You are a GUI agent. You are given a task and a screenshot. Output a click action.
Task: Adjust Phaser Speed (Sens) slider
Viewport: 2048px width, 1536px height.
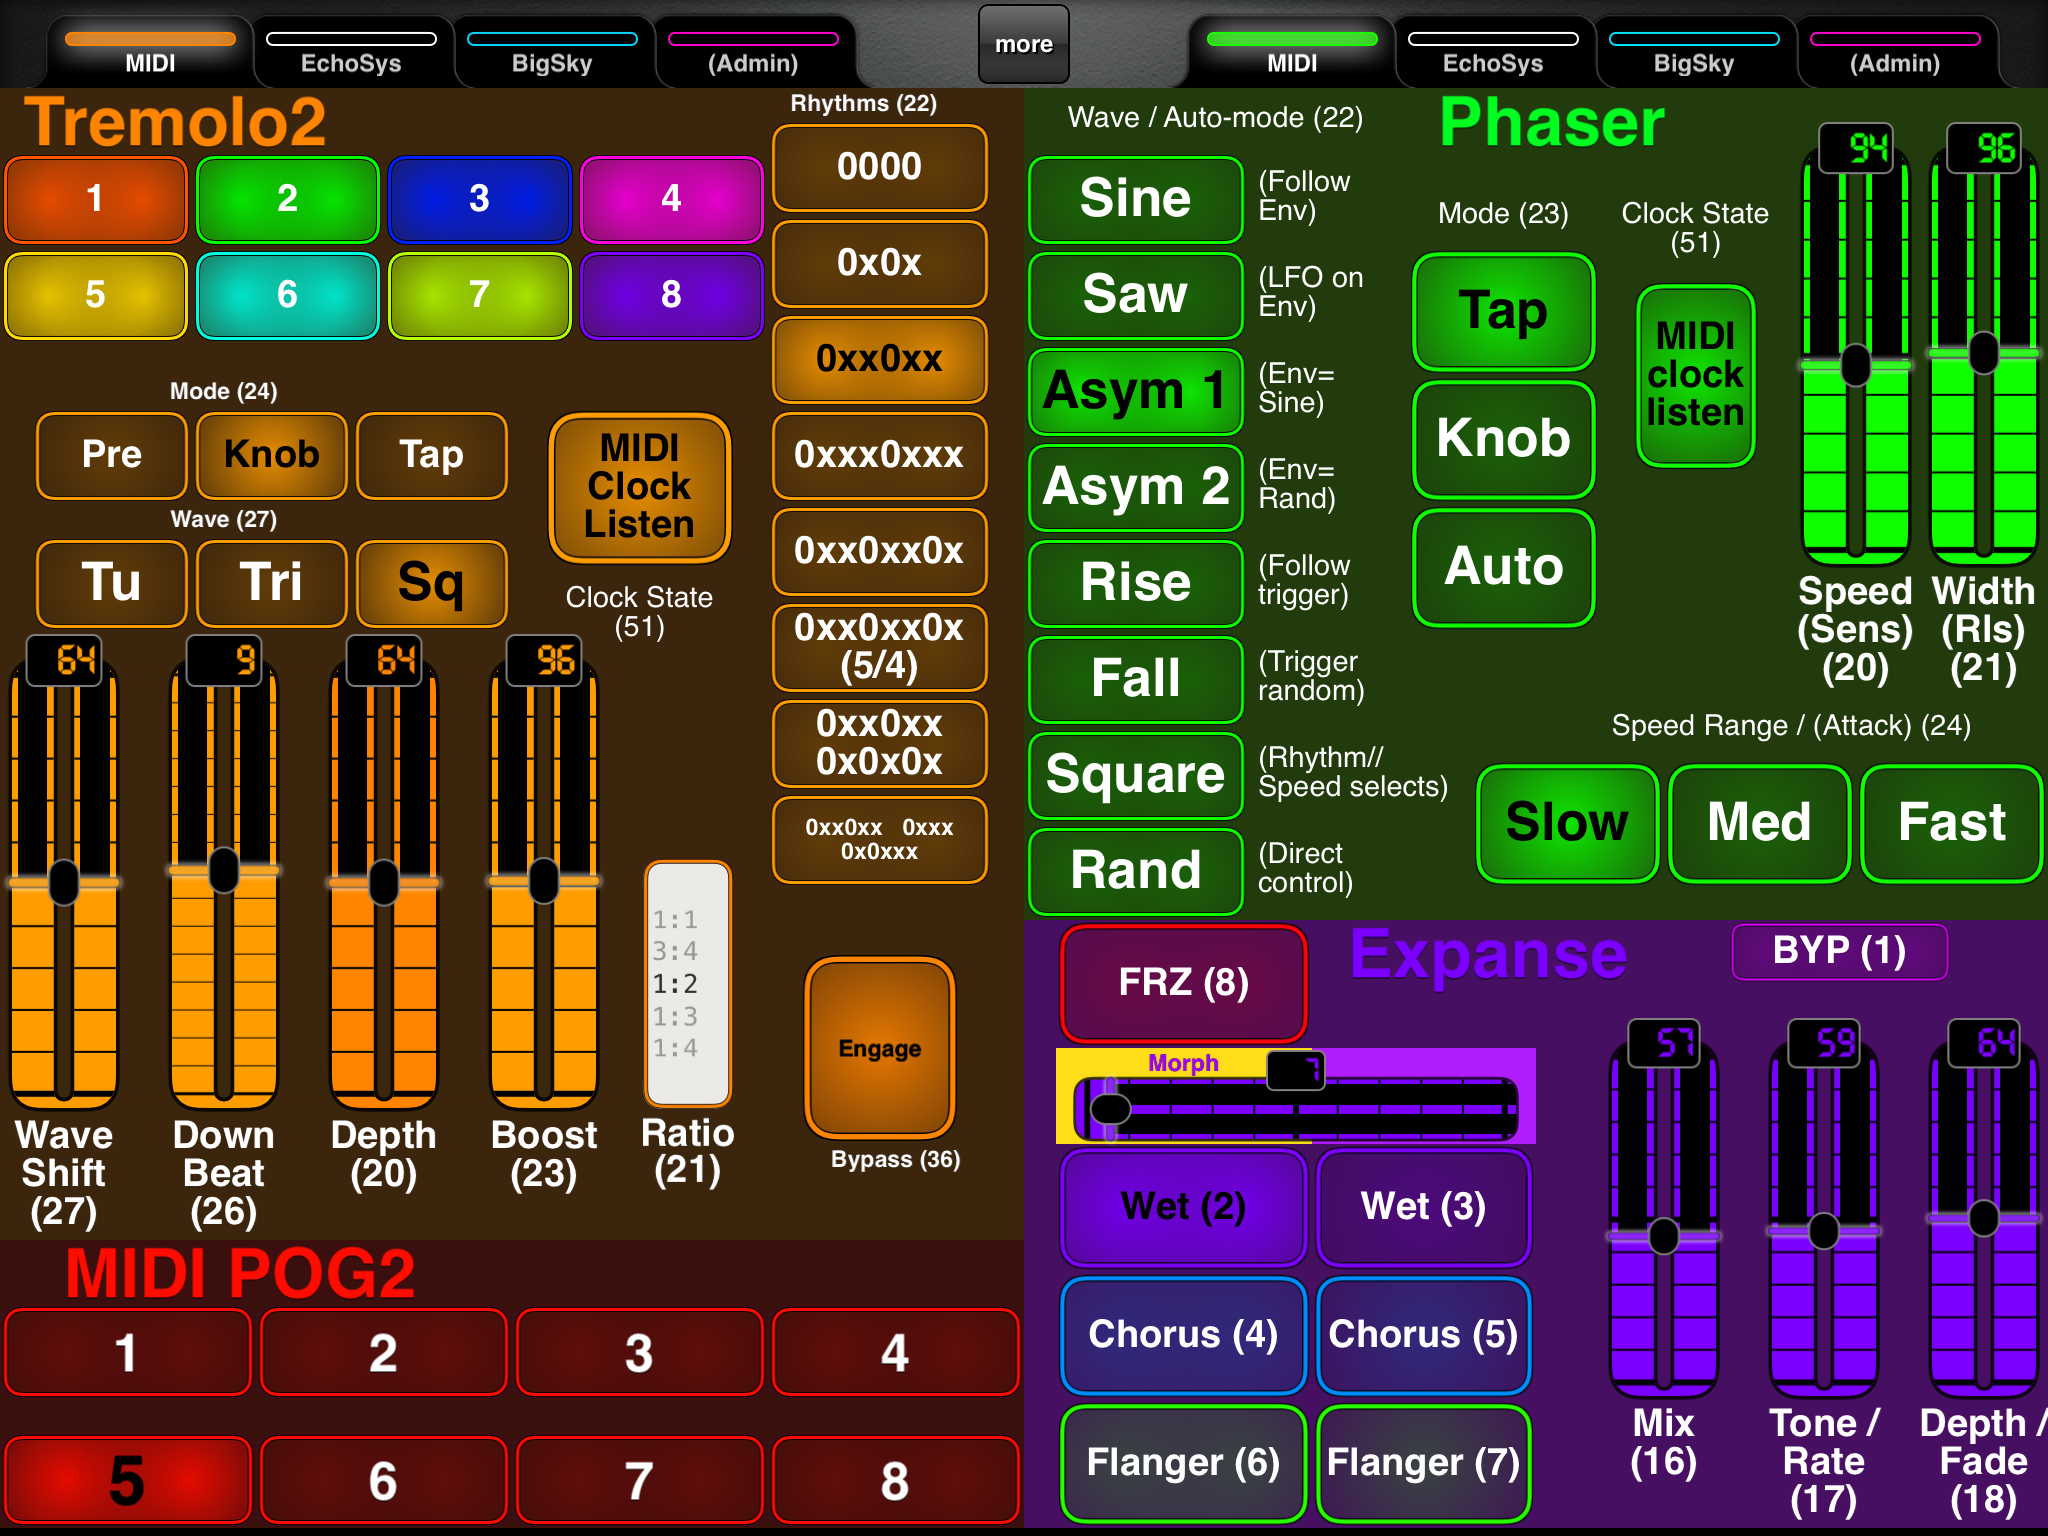coord(1856,365)
